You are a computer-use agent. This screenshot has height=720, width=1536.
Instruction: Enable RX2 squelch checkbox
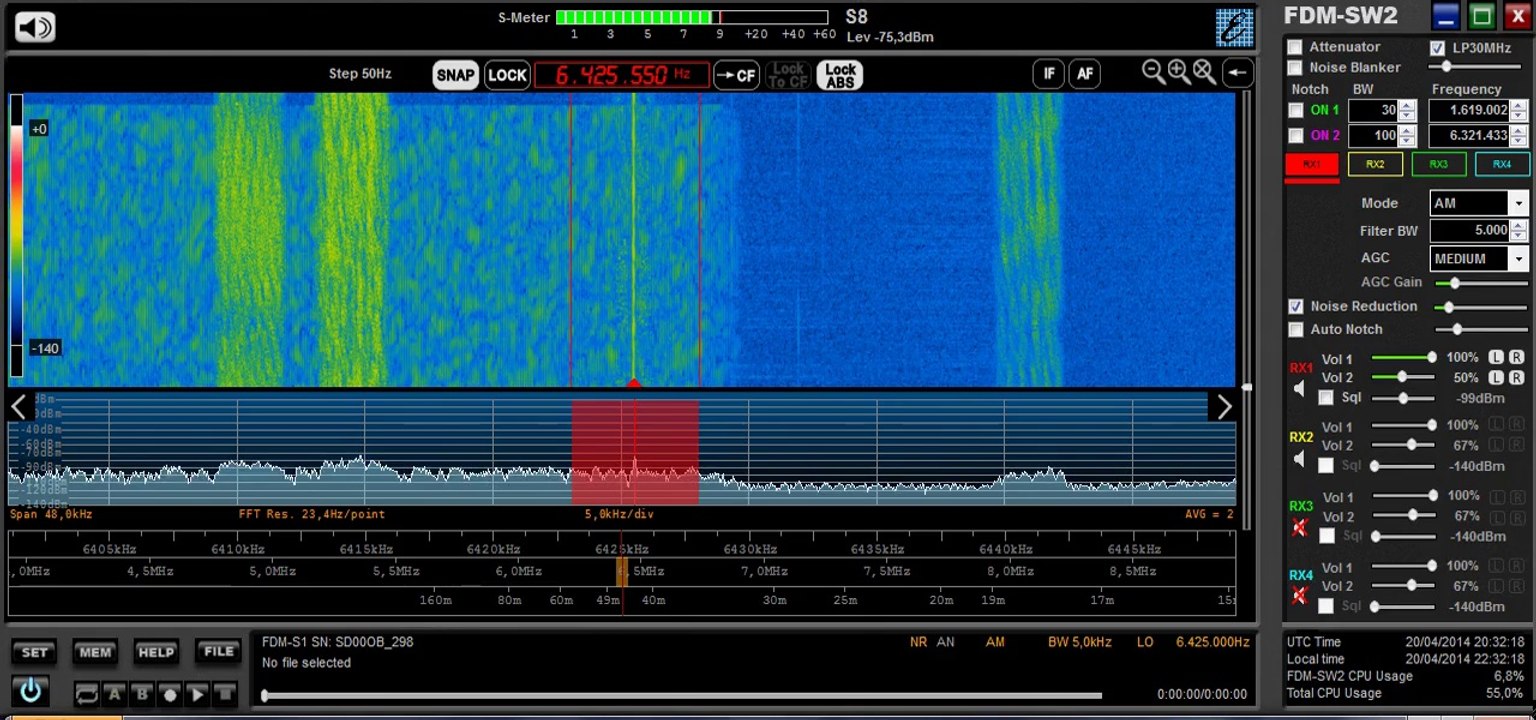pyautogui.click(x=1326, y=465)
